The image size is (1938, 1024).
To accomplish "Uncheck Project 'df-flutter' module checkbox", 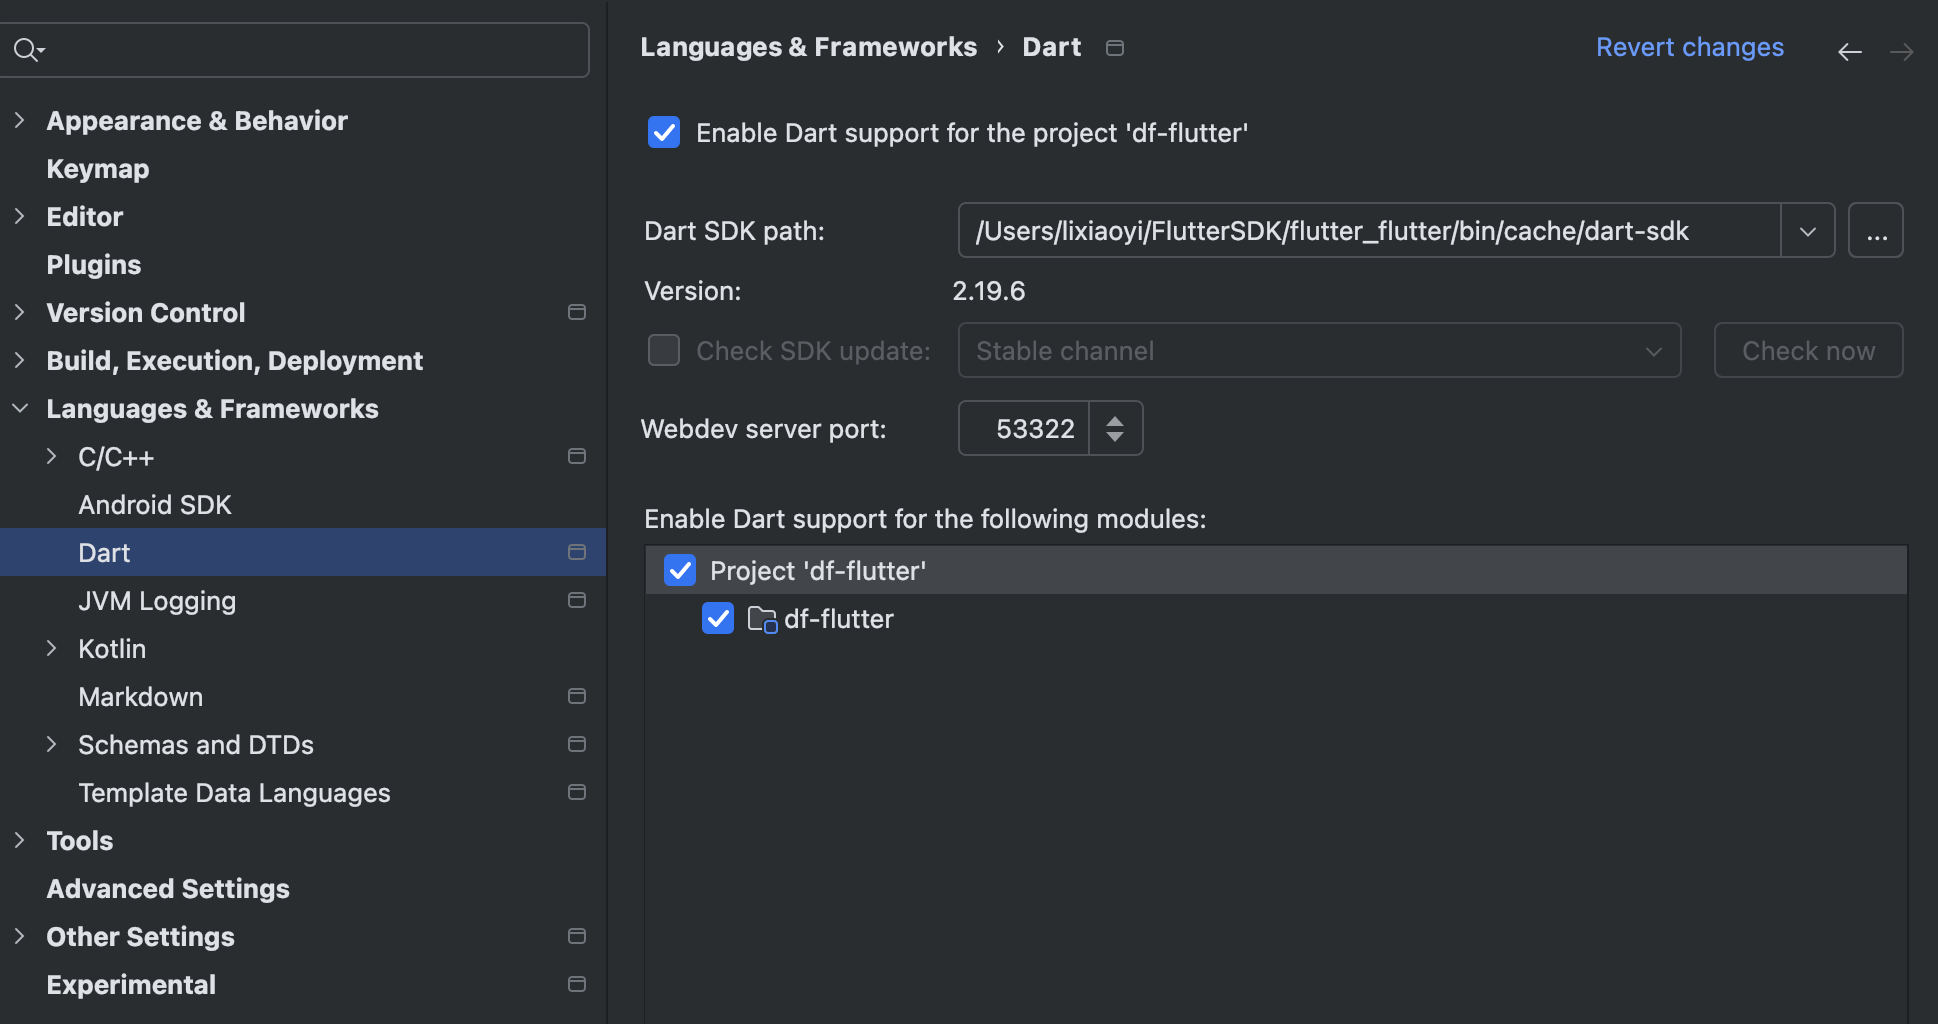I will pyautogui.click(x=680, y=571).
